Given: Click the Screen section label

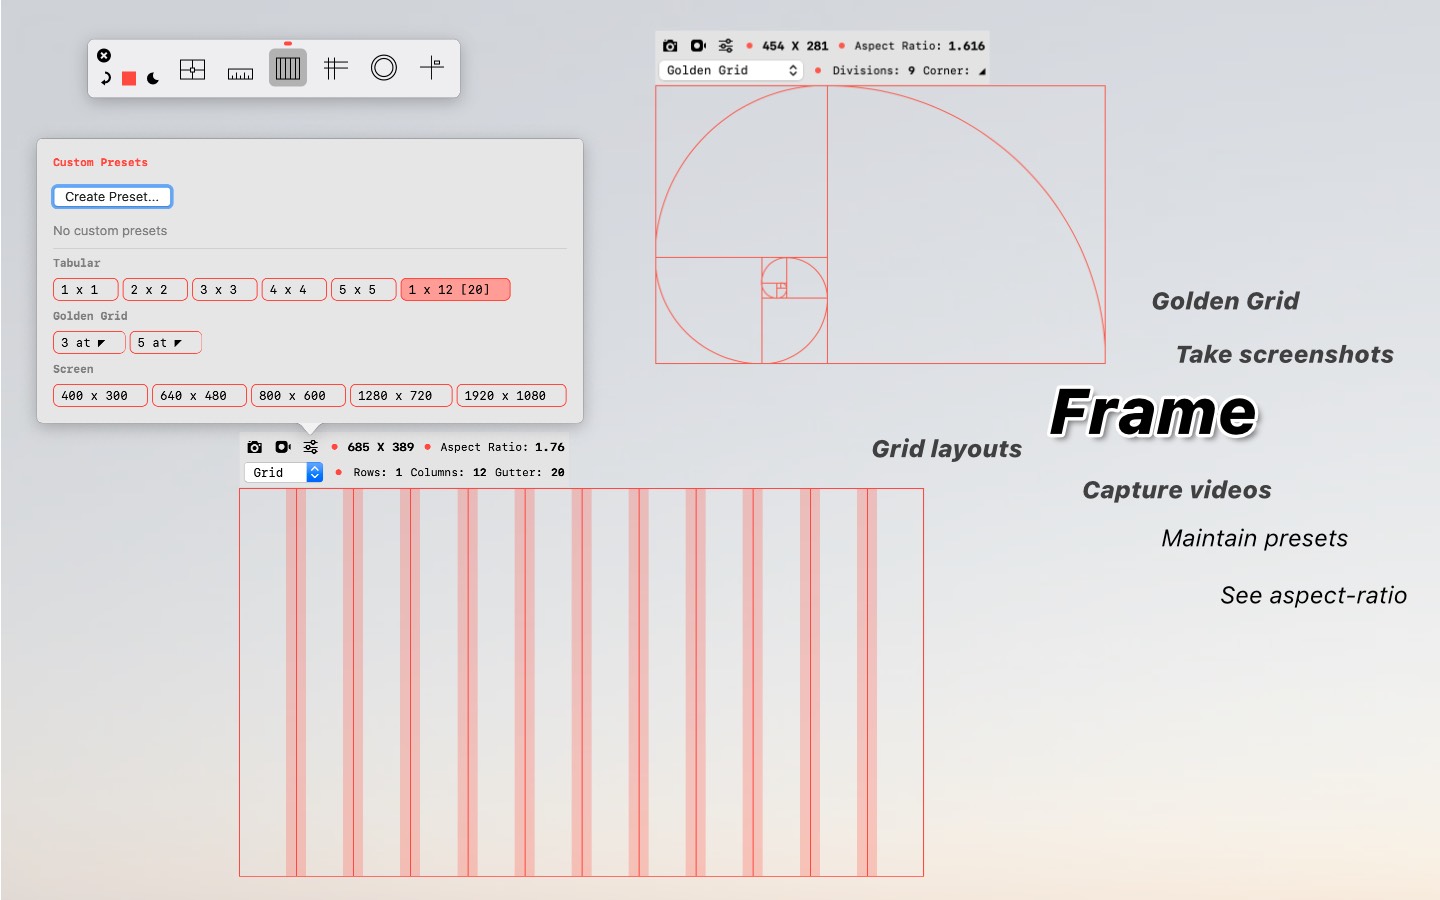Looking at the screenshot, I should [73, 370].
